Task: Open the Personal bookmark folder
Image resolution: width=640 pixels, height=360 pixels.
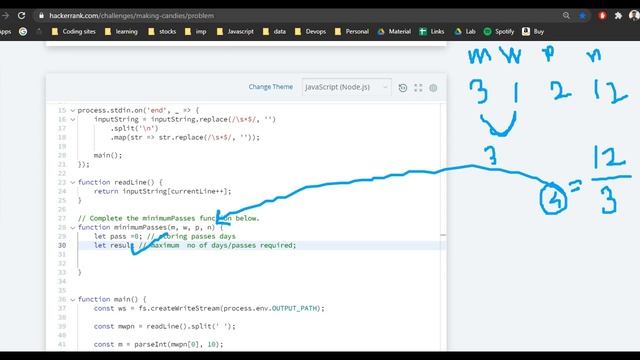Action: 351,31
